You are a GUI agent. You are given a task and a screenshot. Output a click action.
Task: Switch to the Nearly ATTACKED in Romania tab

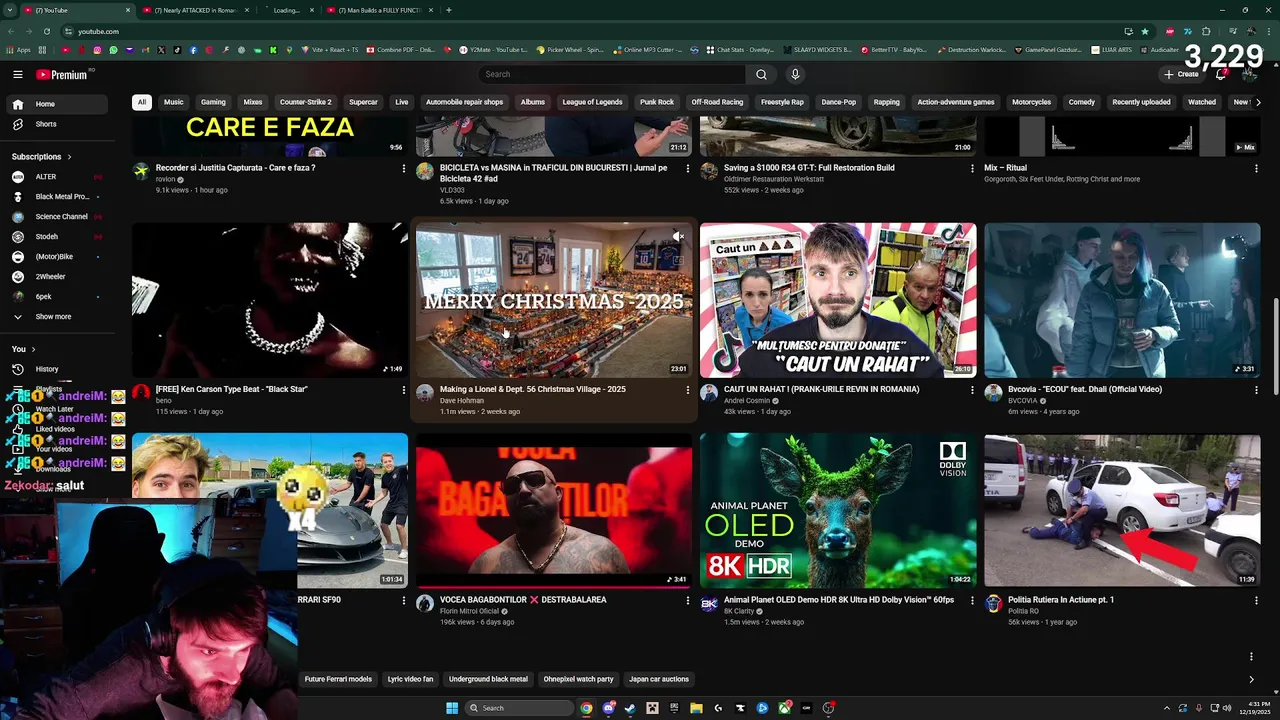(193, 10)
